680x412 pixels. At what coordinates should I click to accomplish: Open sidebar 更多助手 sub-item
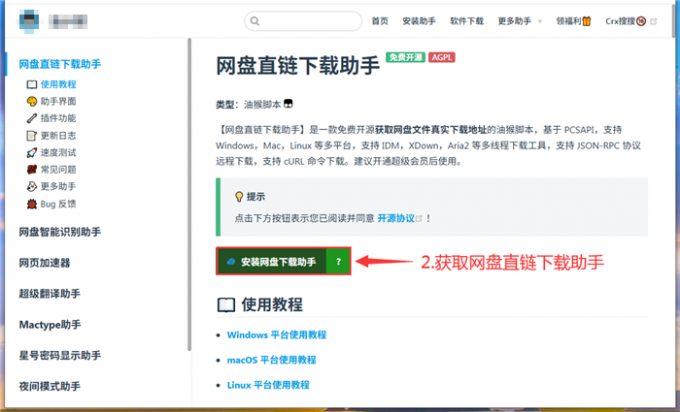point(58,186)
